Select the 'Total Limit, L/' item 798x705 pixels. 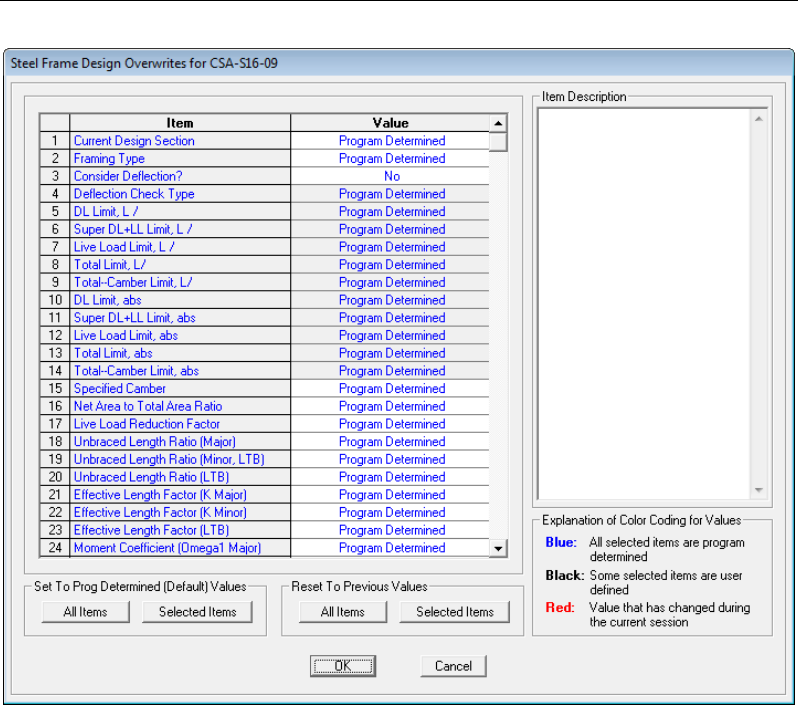180,265
